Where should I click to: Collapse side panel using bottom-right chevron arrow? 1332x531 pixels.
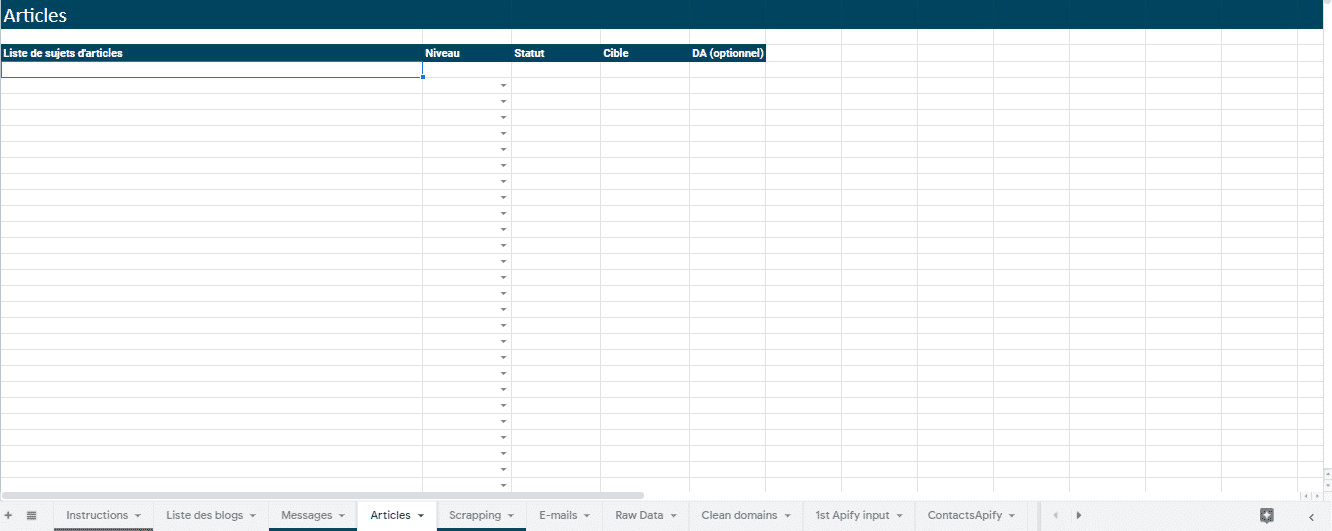(x=1311, y=516)
